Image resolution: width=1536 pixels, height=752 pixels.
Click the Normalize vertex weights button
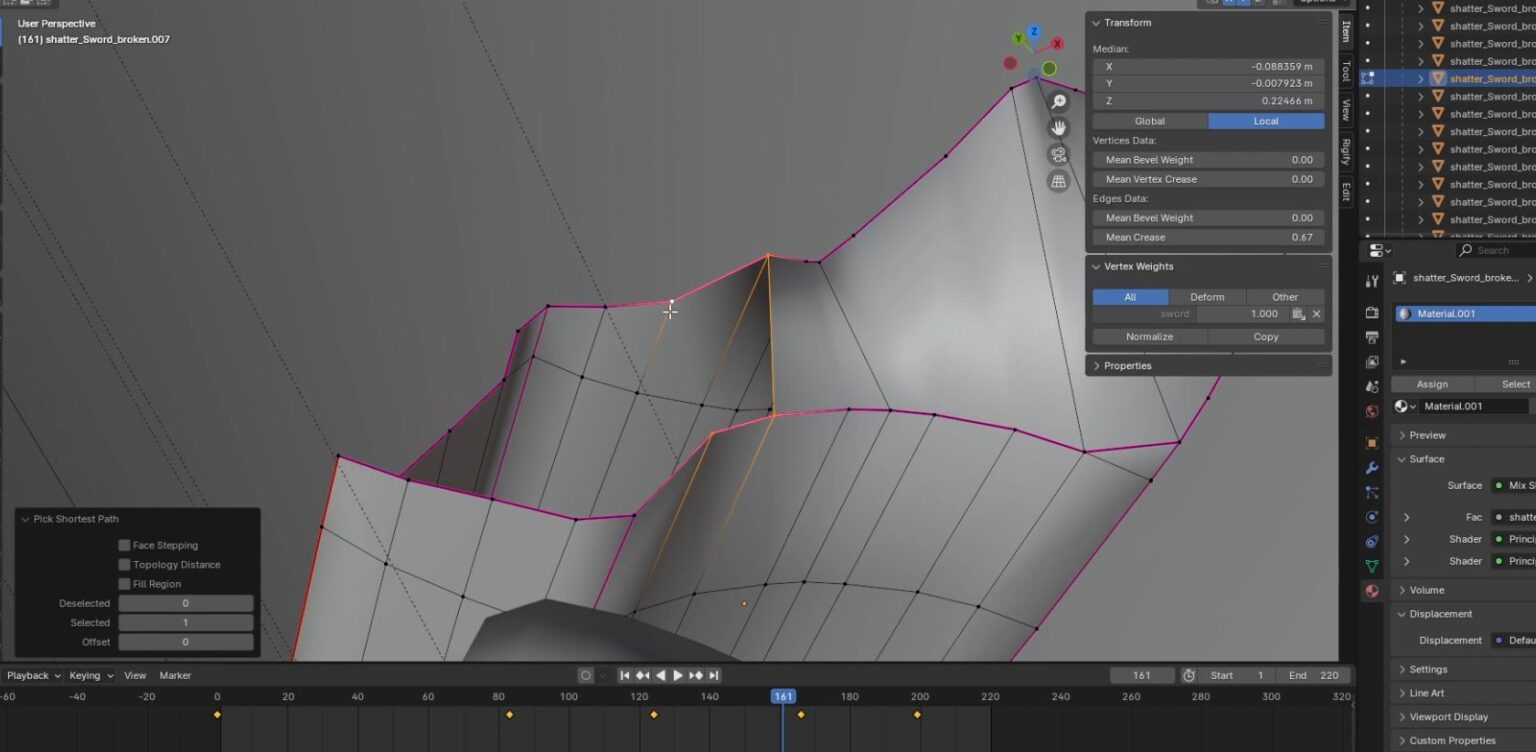click(1149, 337)
